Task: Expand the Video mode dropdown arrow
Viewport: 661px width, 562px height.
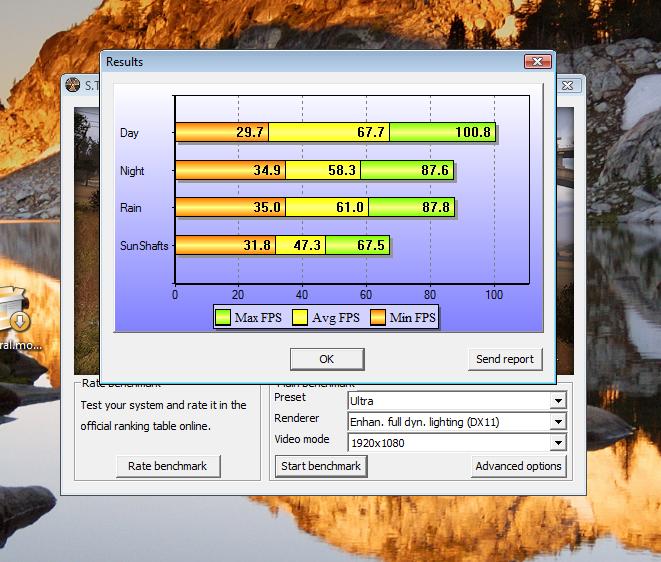Action: 558,443
